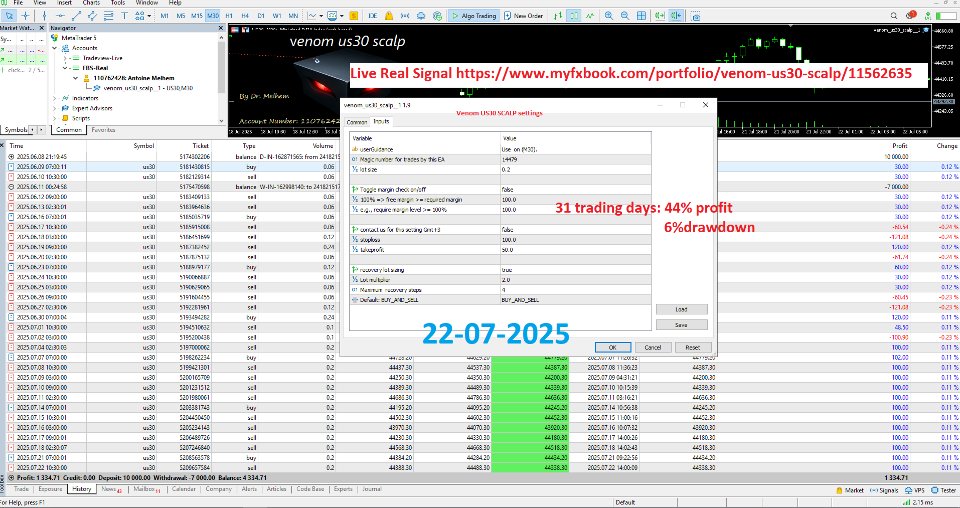This screenshot has width=960, height=508.
Task: Switch to the Common tab in dialog
Action: (x=357, y=122)
